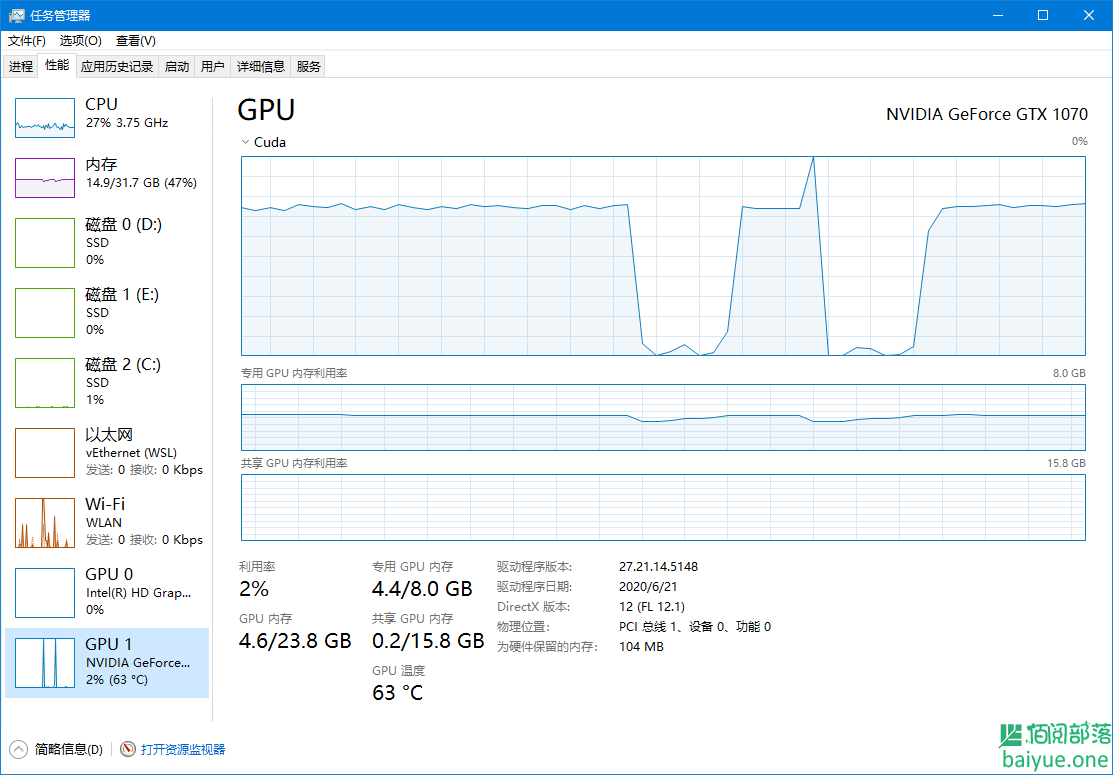The height and width of the screenshot is (775, 1113).
Task: Click 简略信息(D) to show fewer details
Action: [69, 749]
